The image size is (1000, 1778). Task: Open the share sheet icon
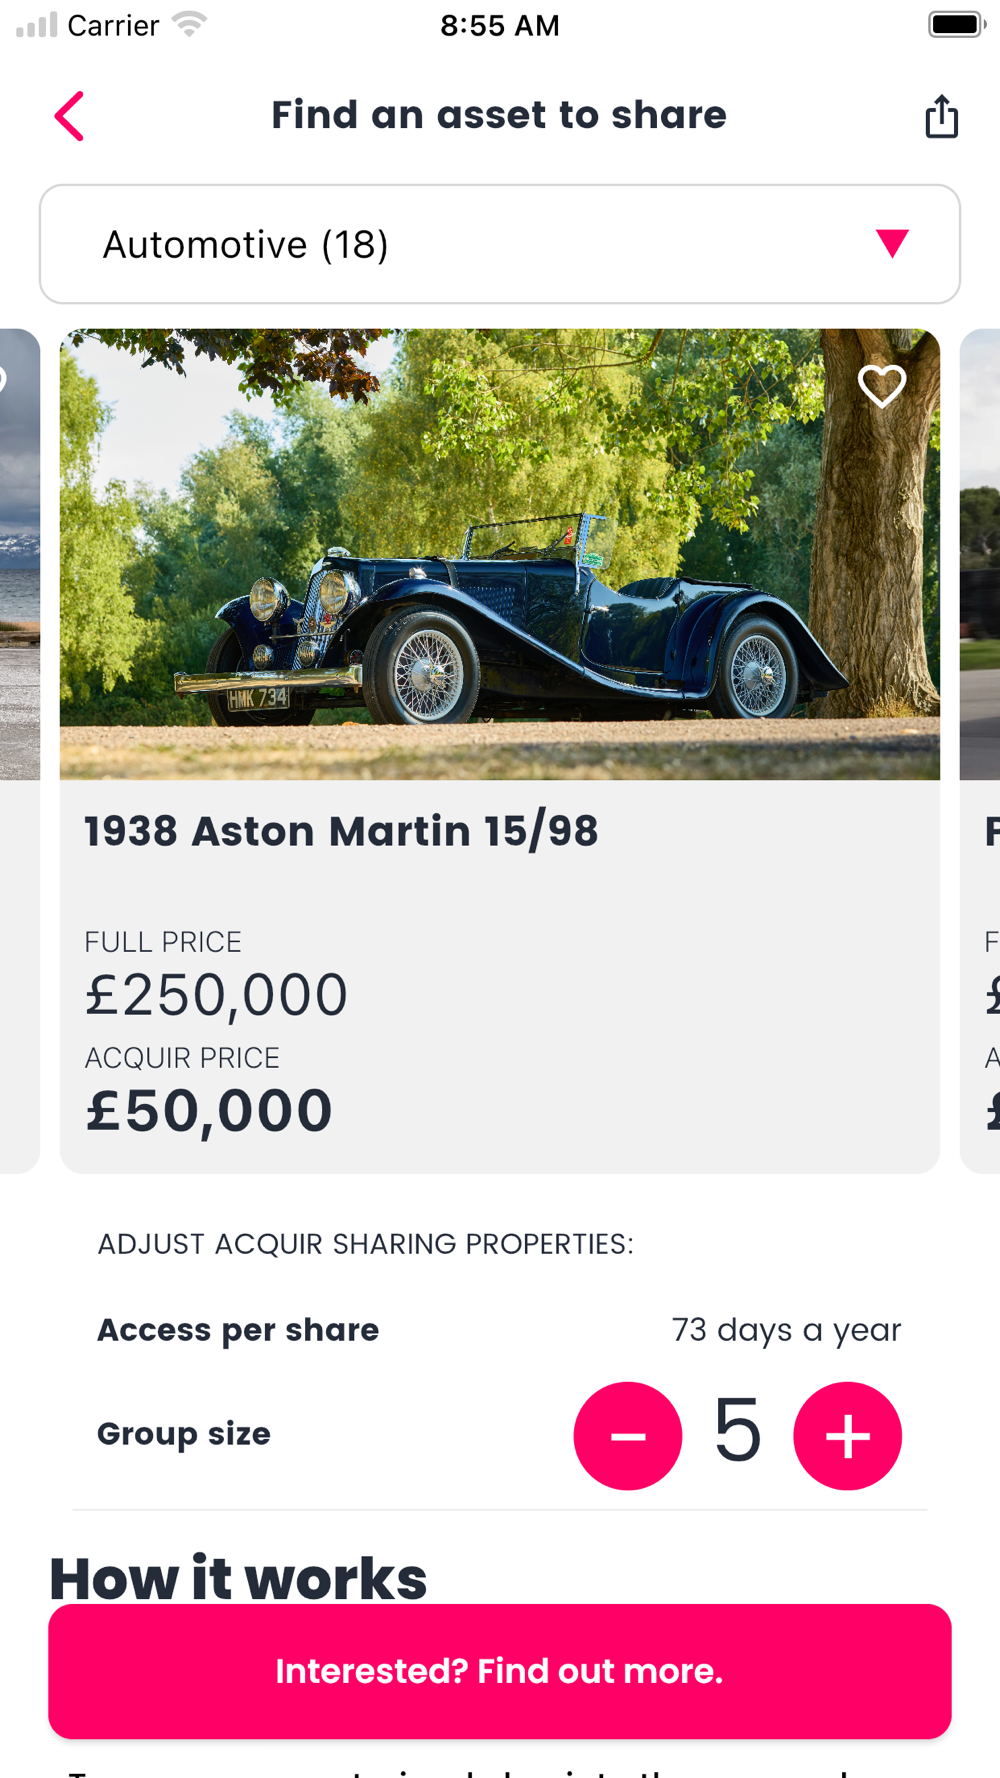[x=941, y=116]
